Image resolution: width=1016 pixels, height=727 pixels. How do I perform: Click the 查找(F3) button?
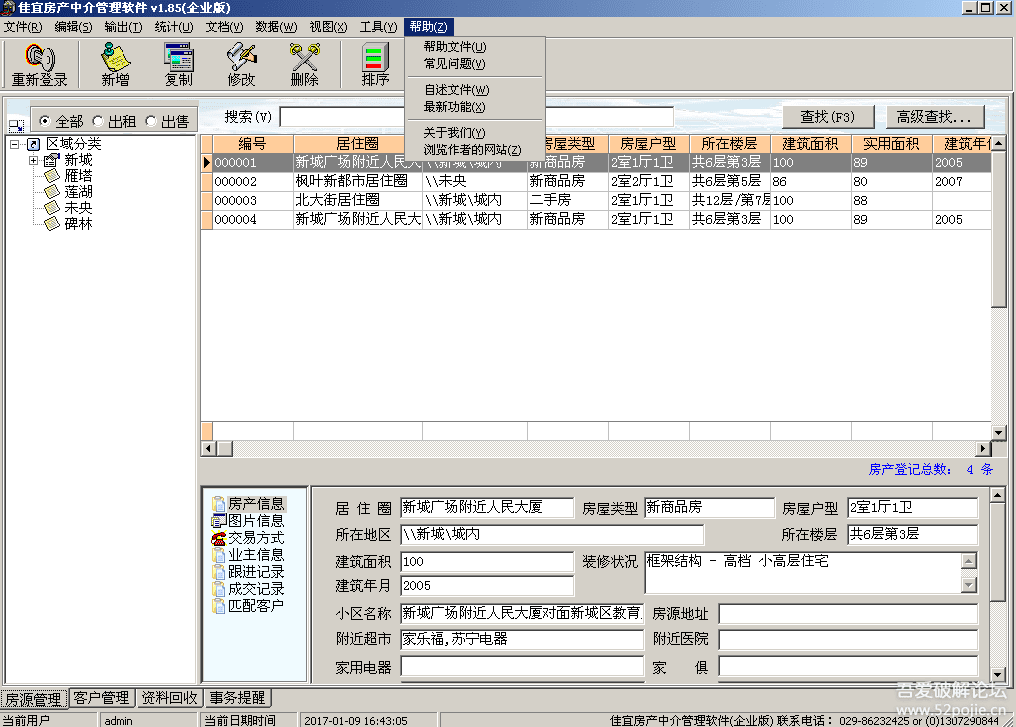[x=828, y=117]
